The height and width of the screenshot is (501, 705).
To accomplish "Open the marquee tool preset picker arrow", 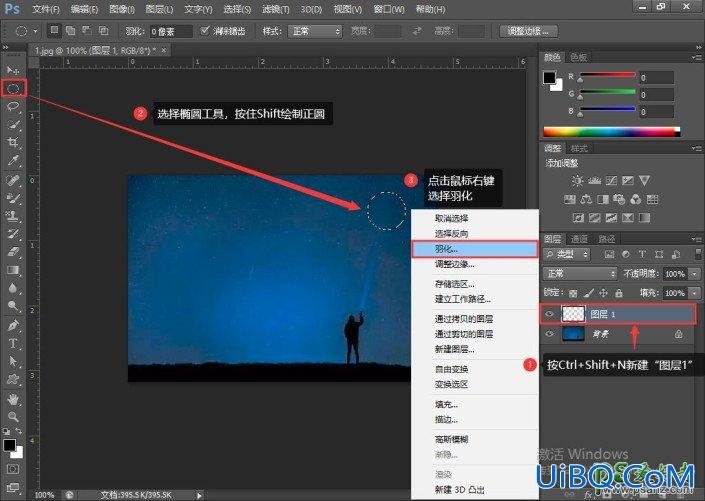I will point(35,31).
